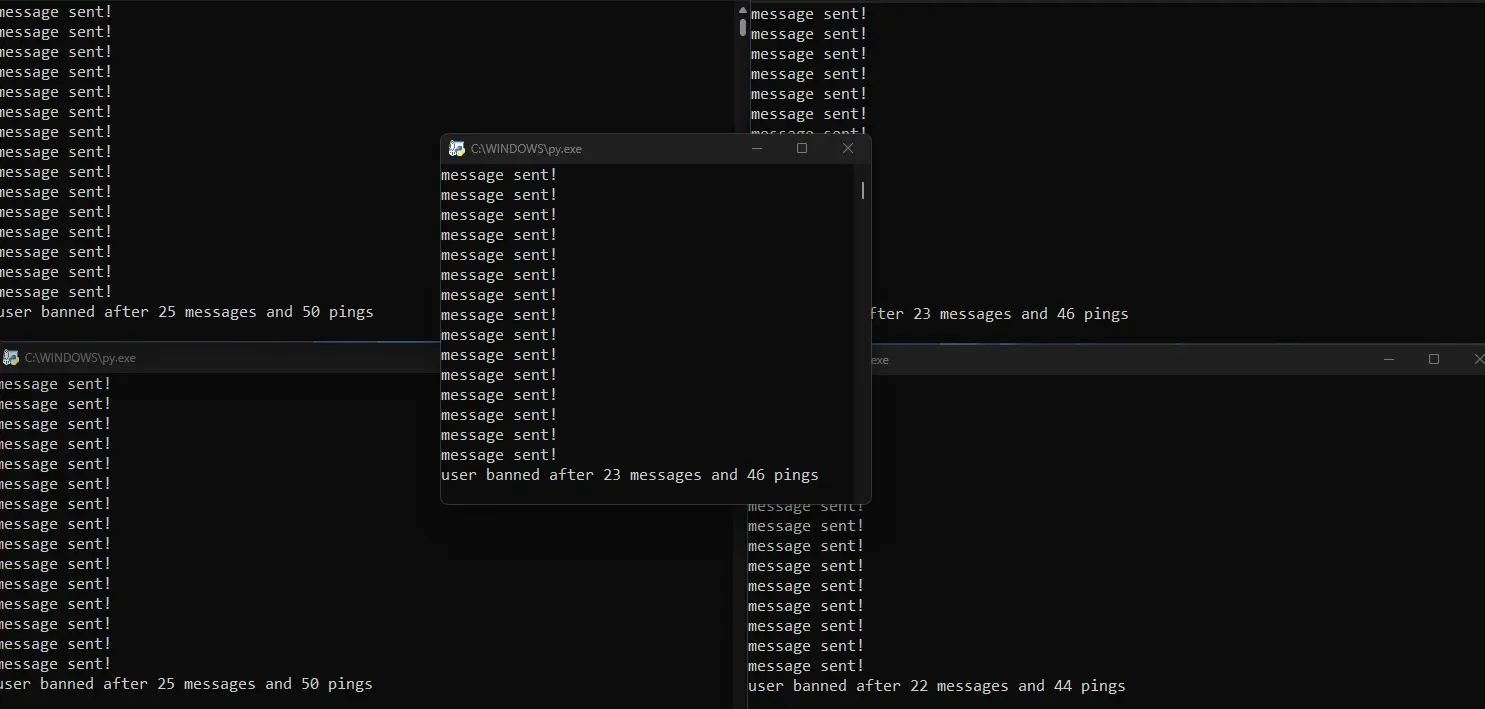Click the center window's C:\WINDOWS\py.exe title text
The image size is (1485, 709).
point(526,149)
